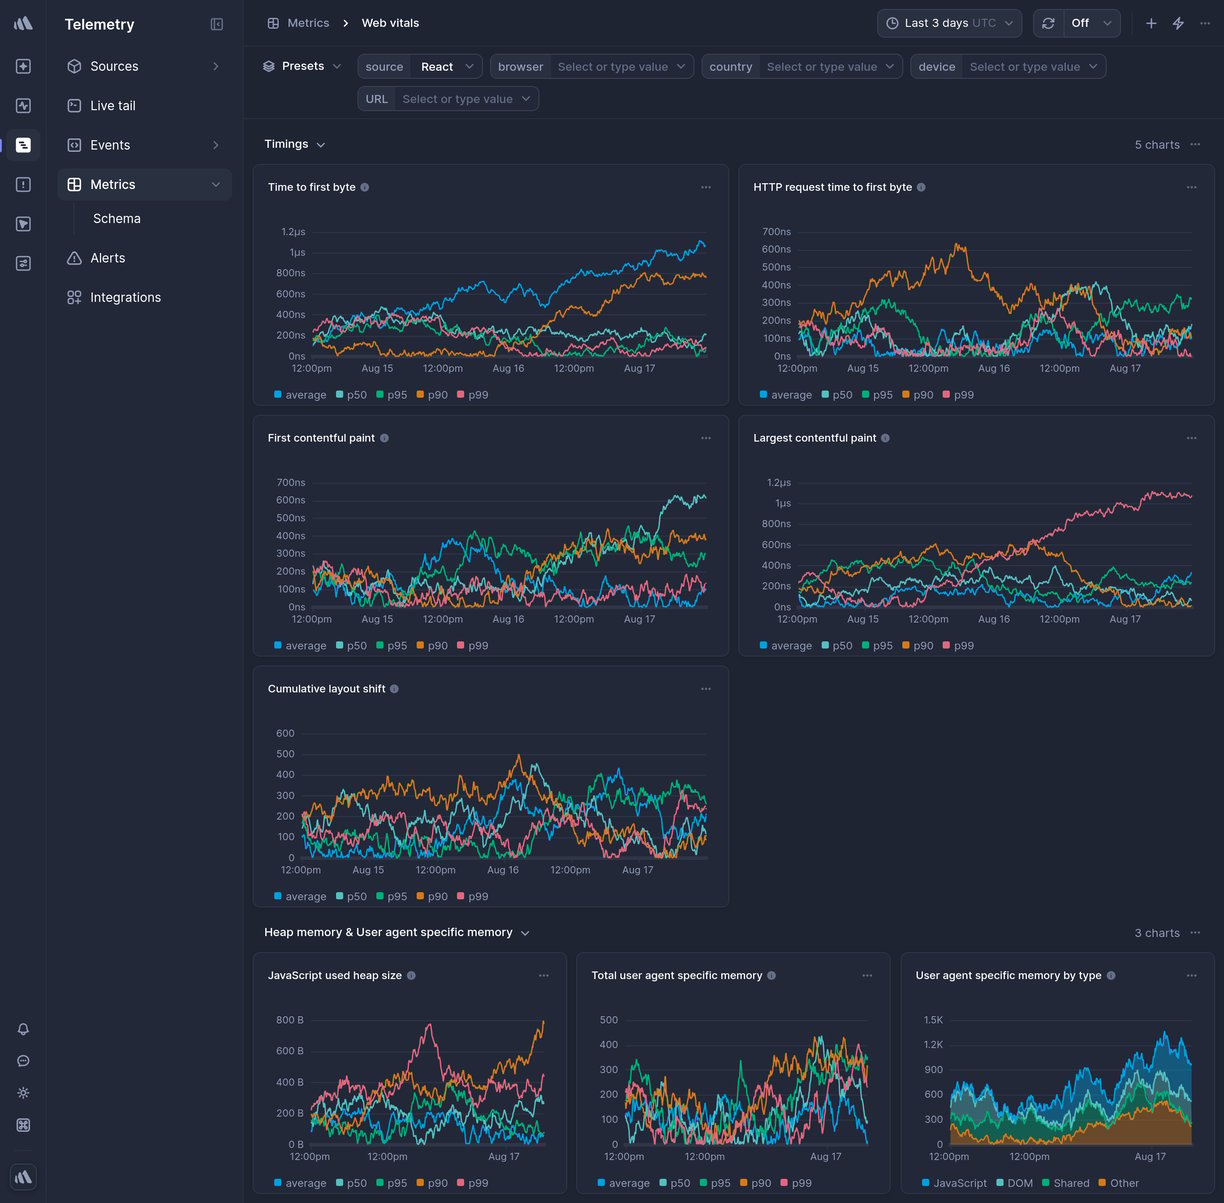Open the exclamation square icon in rail
1224x1203 pixels.
coord(23,184)
